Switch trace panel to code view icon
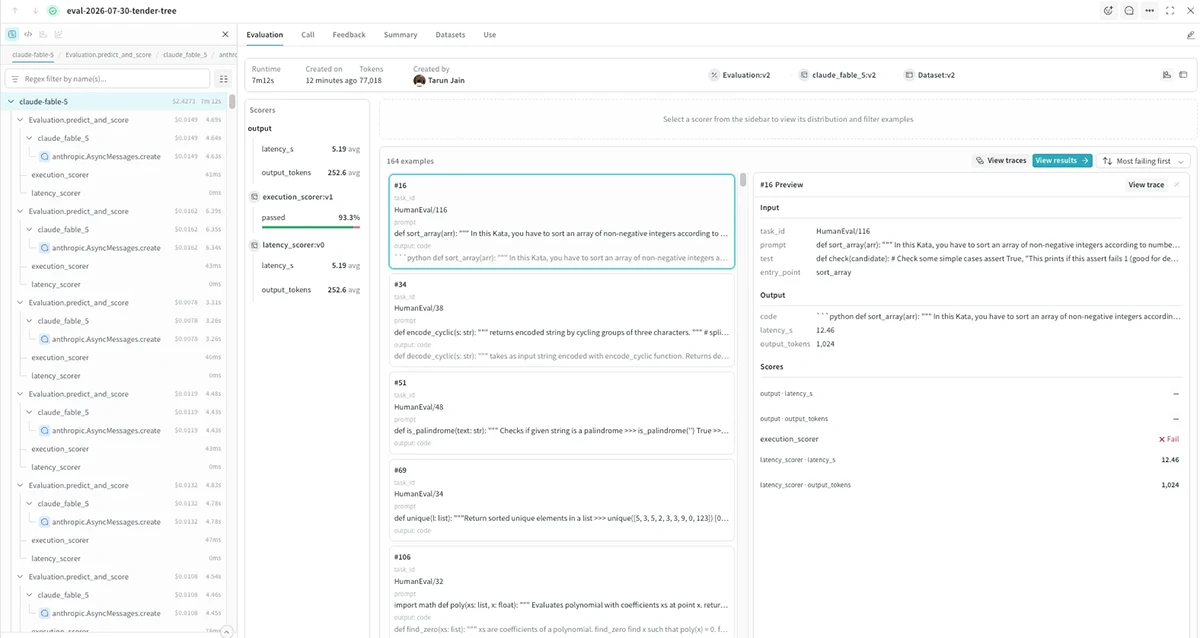The height and width of the screenshot is (638, 1200). point(28,34)
